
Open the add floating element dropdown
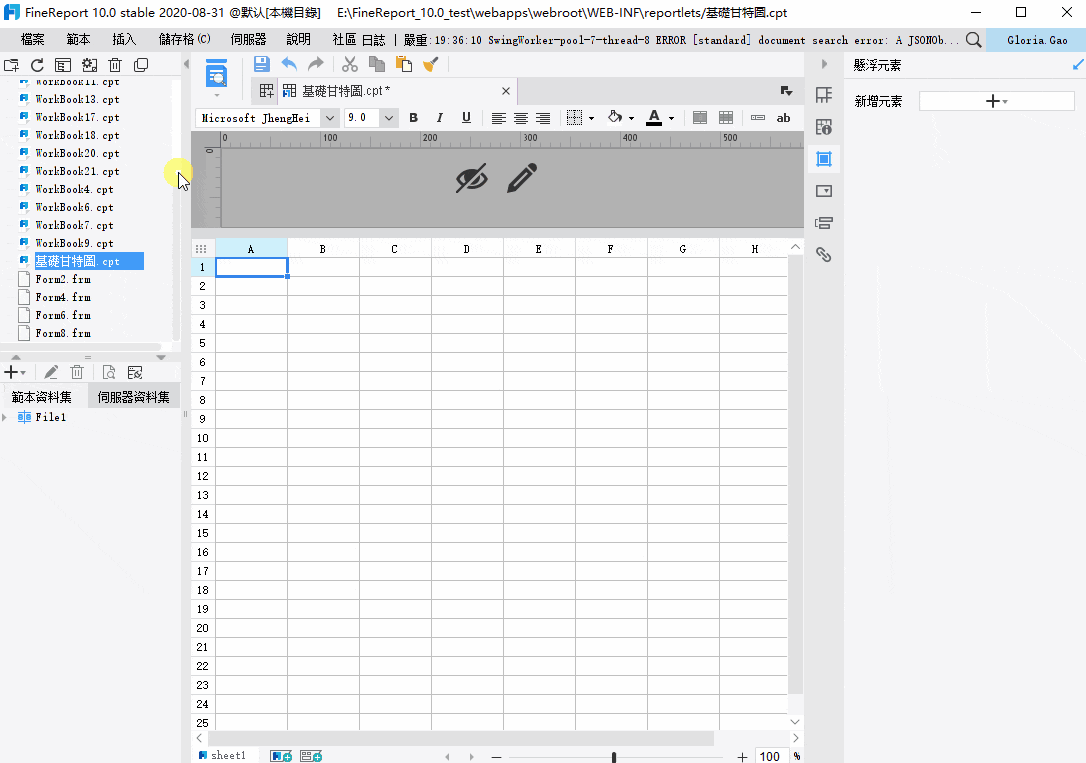pyautogui.click(x=997, y=101)
